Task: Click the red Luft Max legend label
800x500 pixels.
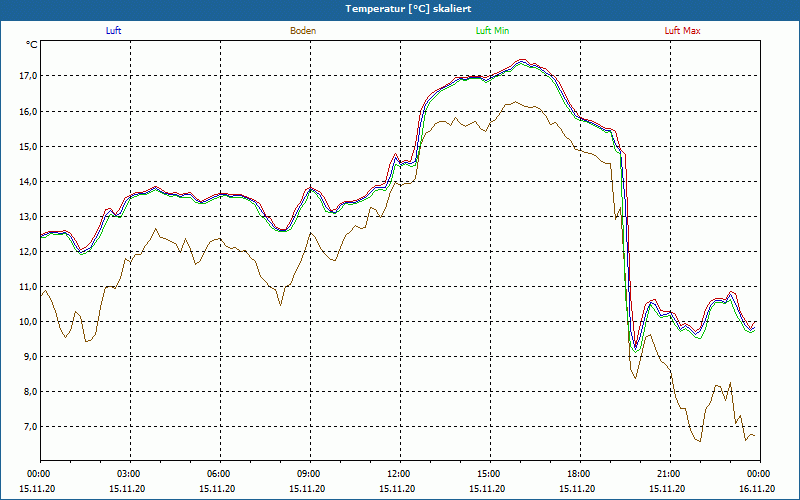Action: tap(683, 31)
